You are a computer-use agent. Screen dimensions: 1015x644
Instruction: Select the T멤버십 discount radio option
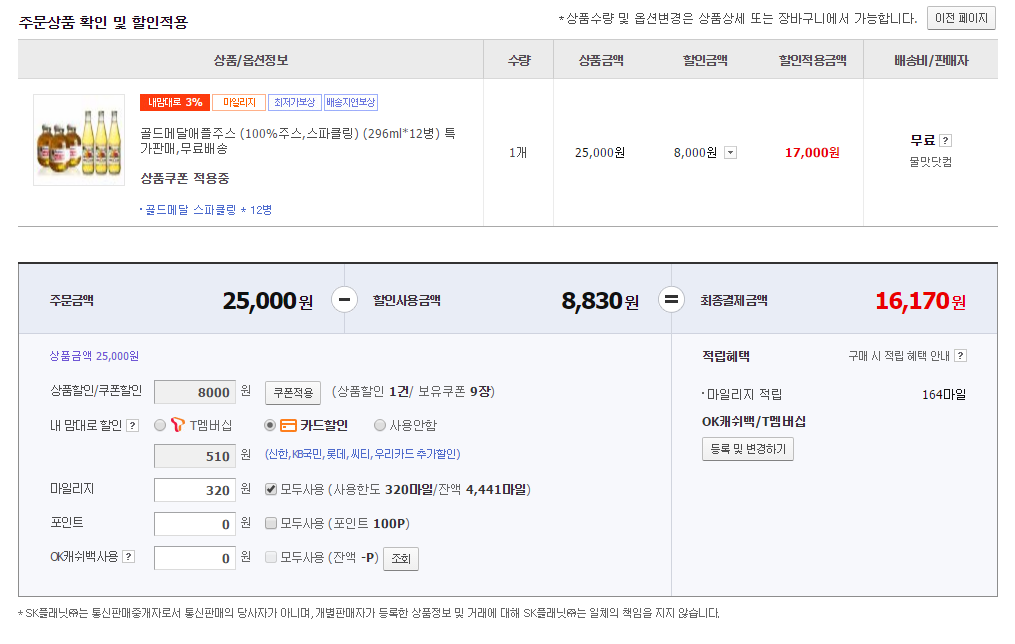click(160, 425)
